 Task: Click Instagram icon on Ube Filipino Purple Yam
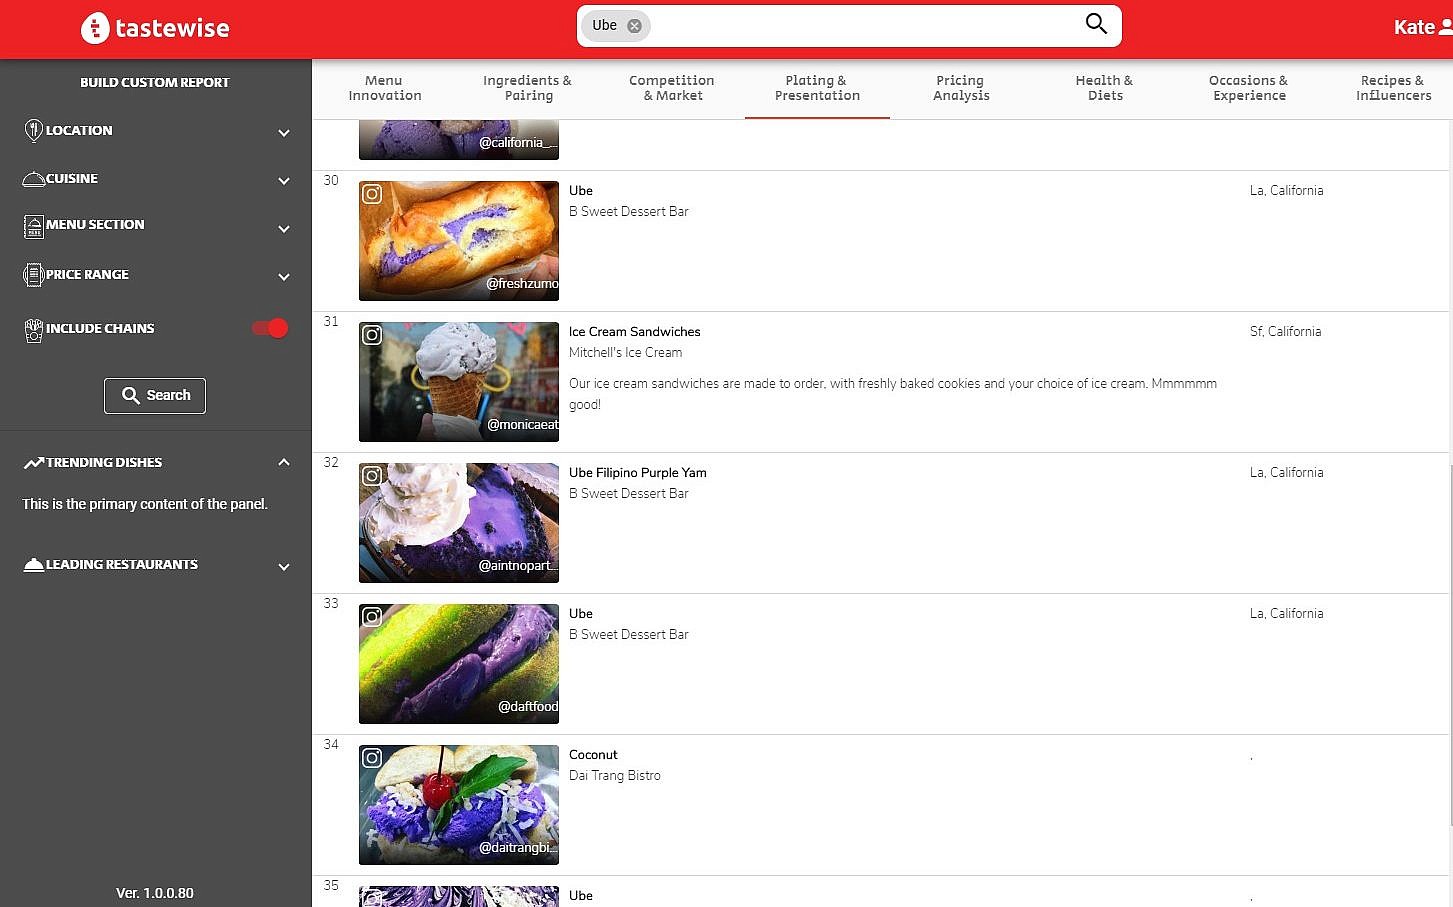coord(372,476)
